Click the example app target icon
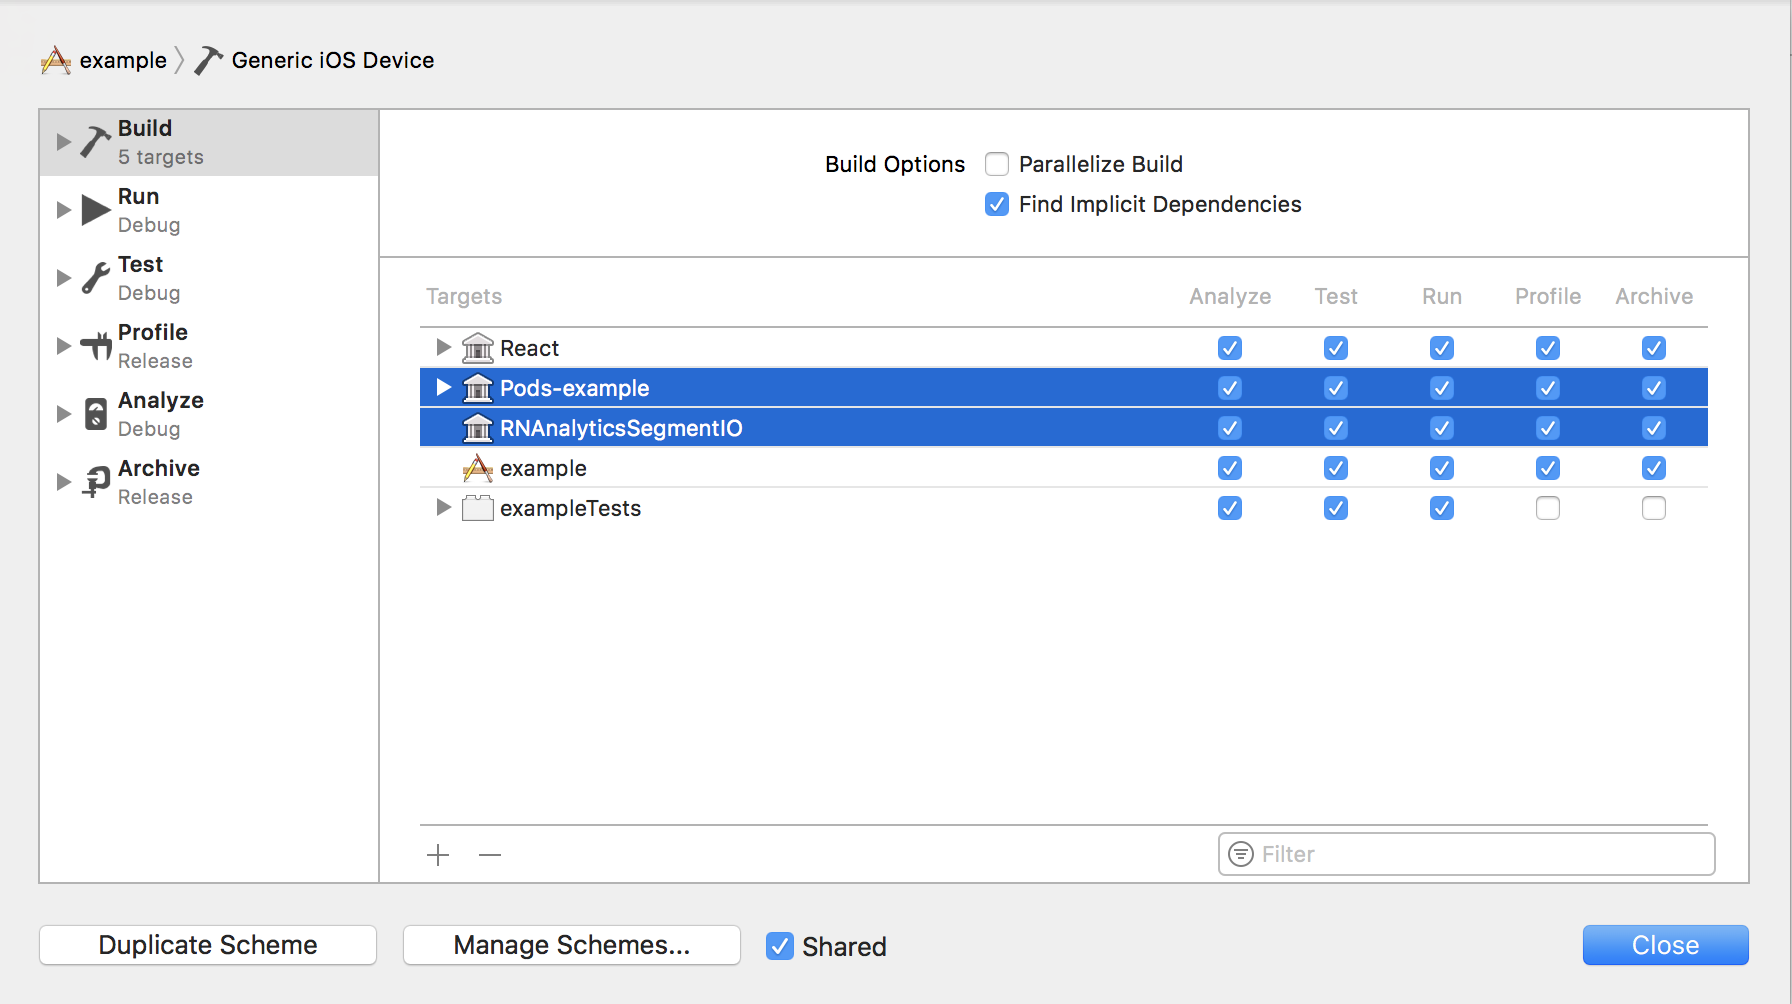The image size is (1792, 1004). coord(478,468)
